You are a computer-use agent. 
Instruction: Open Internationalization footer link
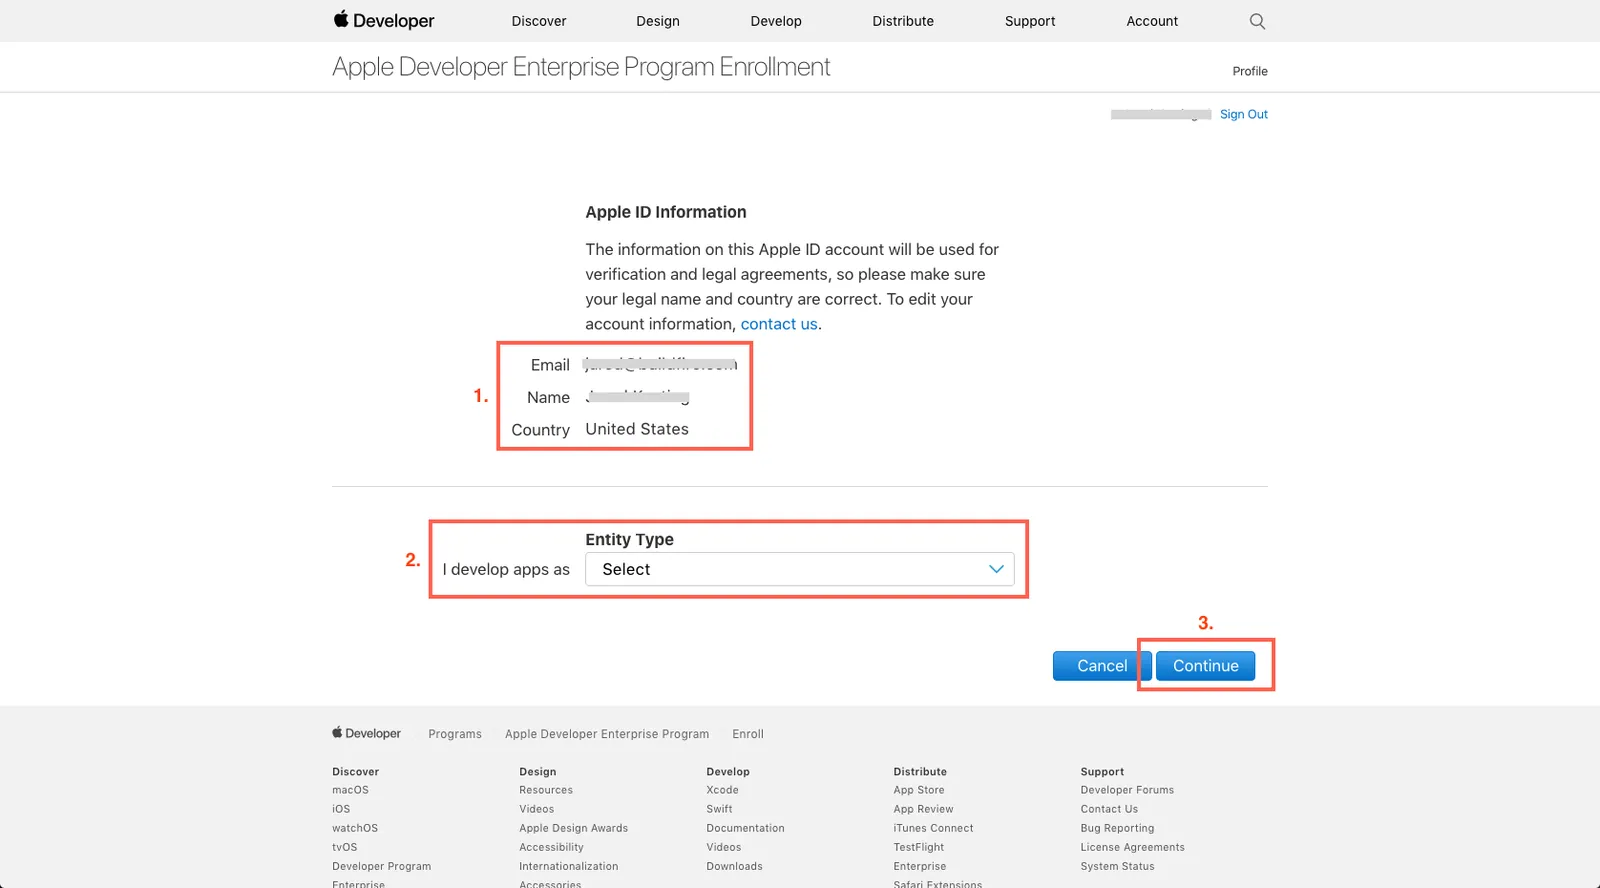pos(568,866)
